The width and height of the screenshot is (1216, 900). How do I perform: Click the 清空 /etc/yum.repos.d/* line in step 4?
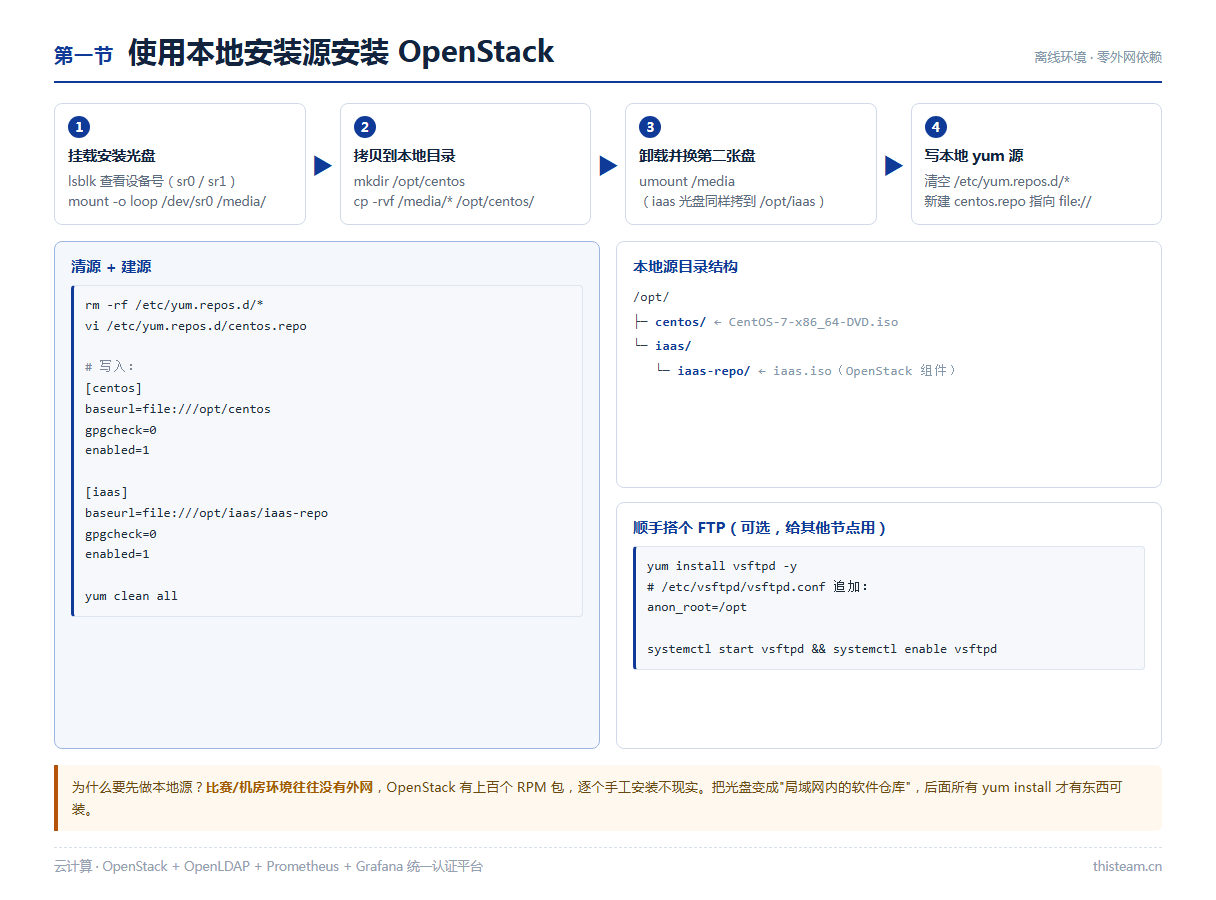997,181
